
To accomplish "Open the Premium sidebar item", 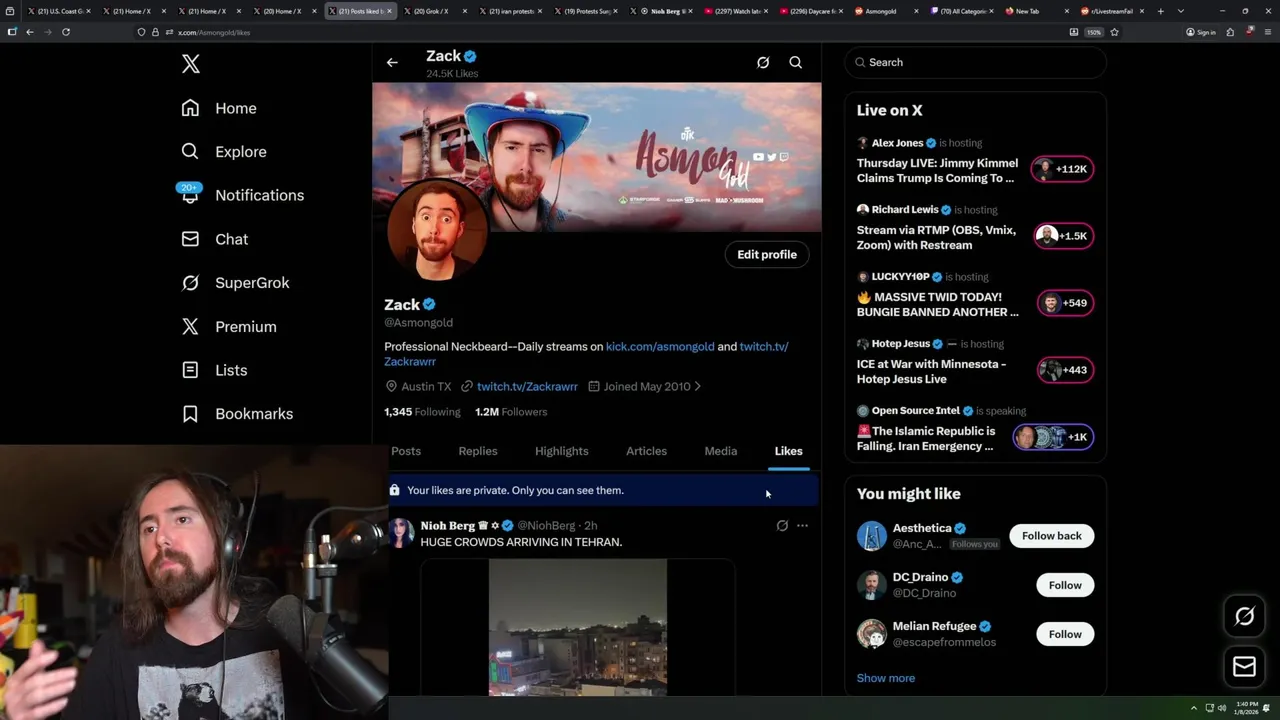I will (229, 327).
